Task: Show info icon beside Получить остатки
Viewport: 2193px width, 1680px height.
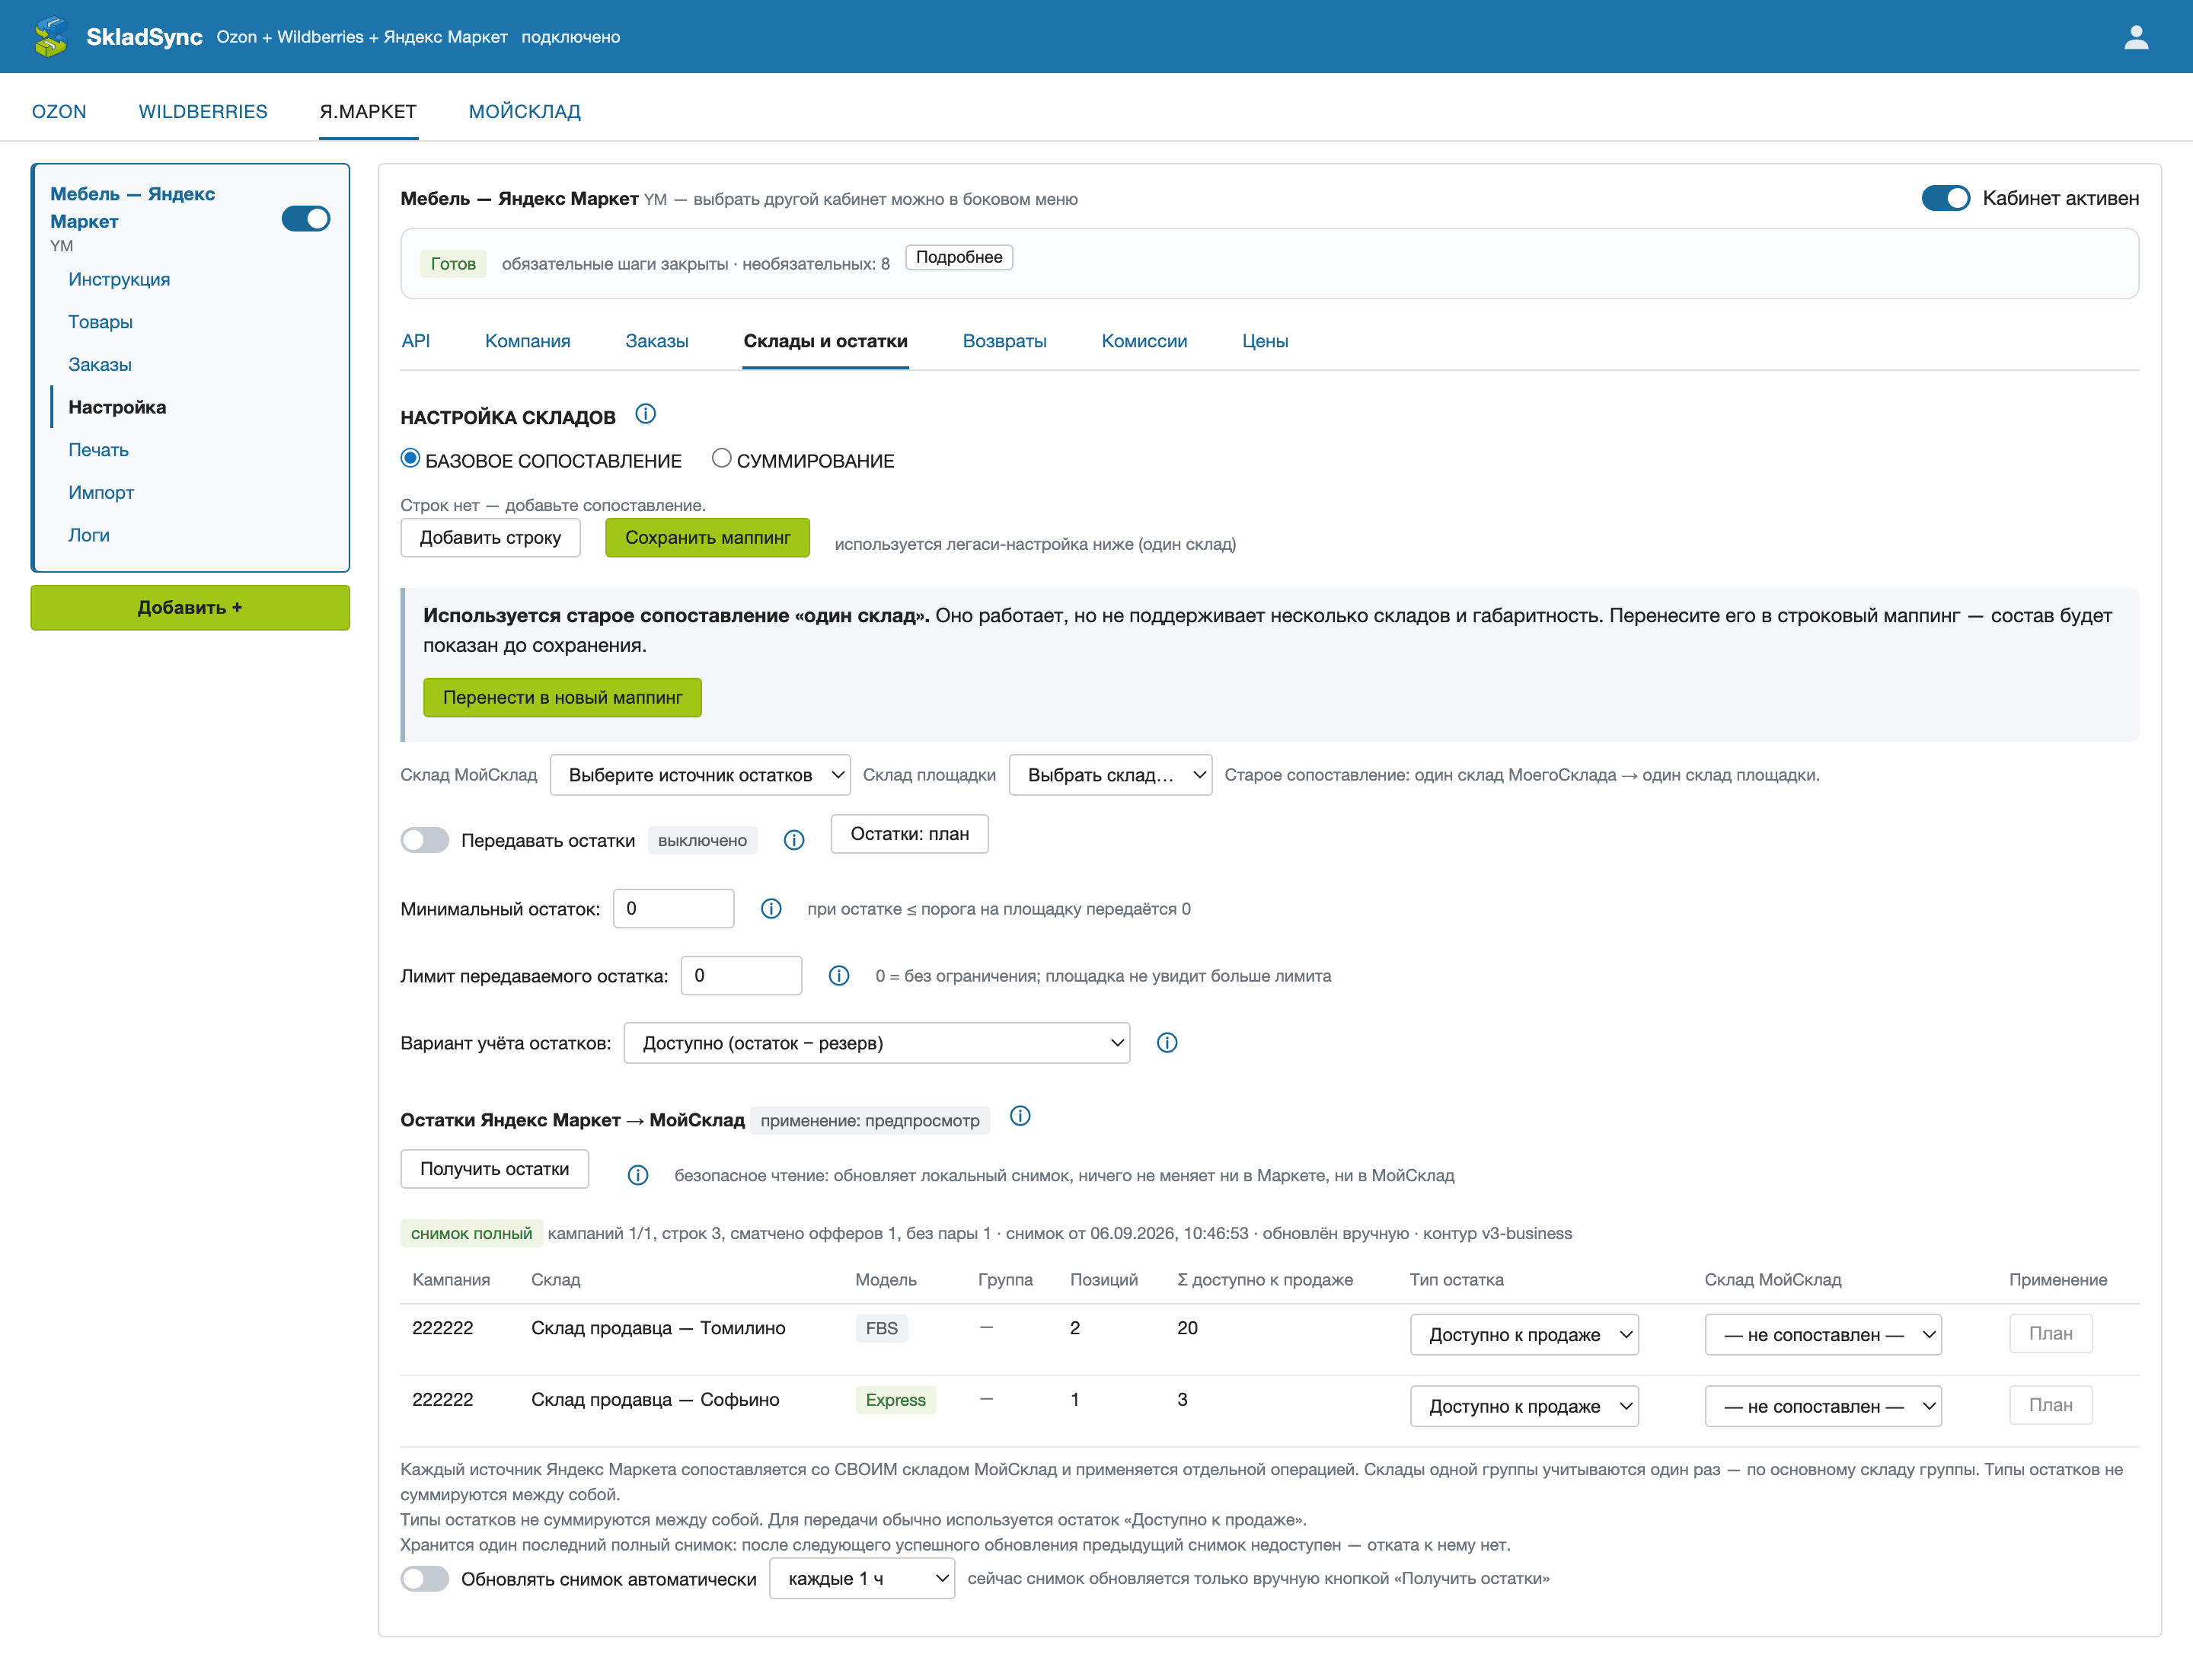Action: 638,1175
